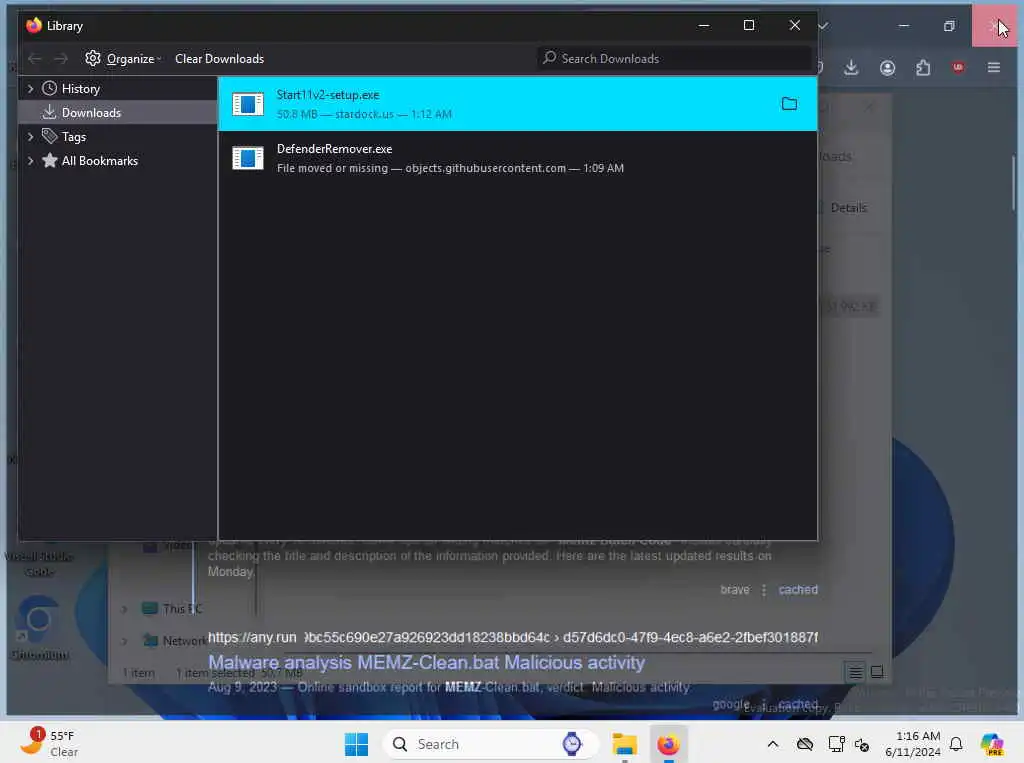Screen dimensions: 1024x763
Task: Click the uBlock Origin toolbar icon
Action: 958,67
